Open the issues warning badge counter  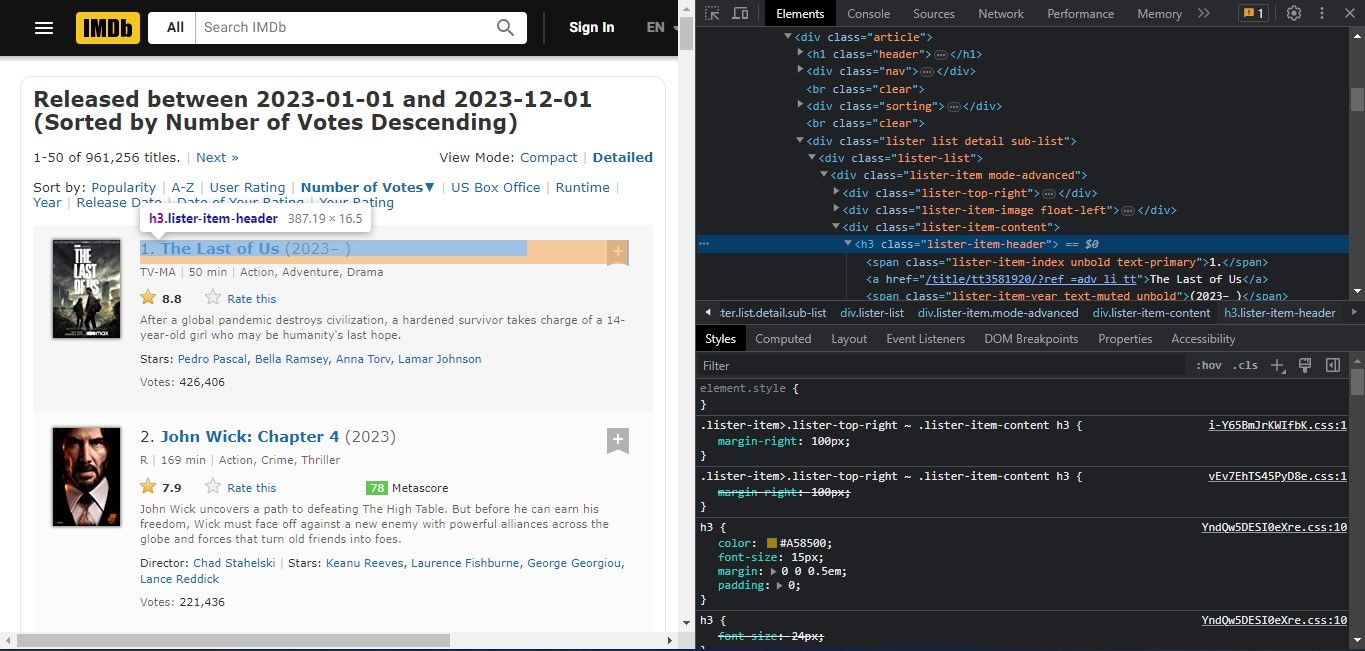pyautogui.click(x=1253, y=13)
